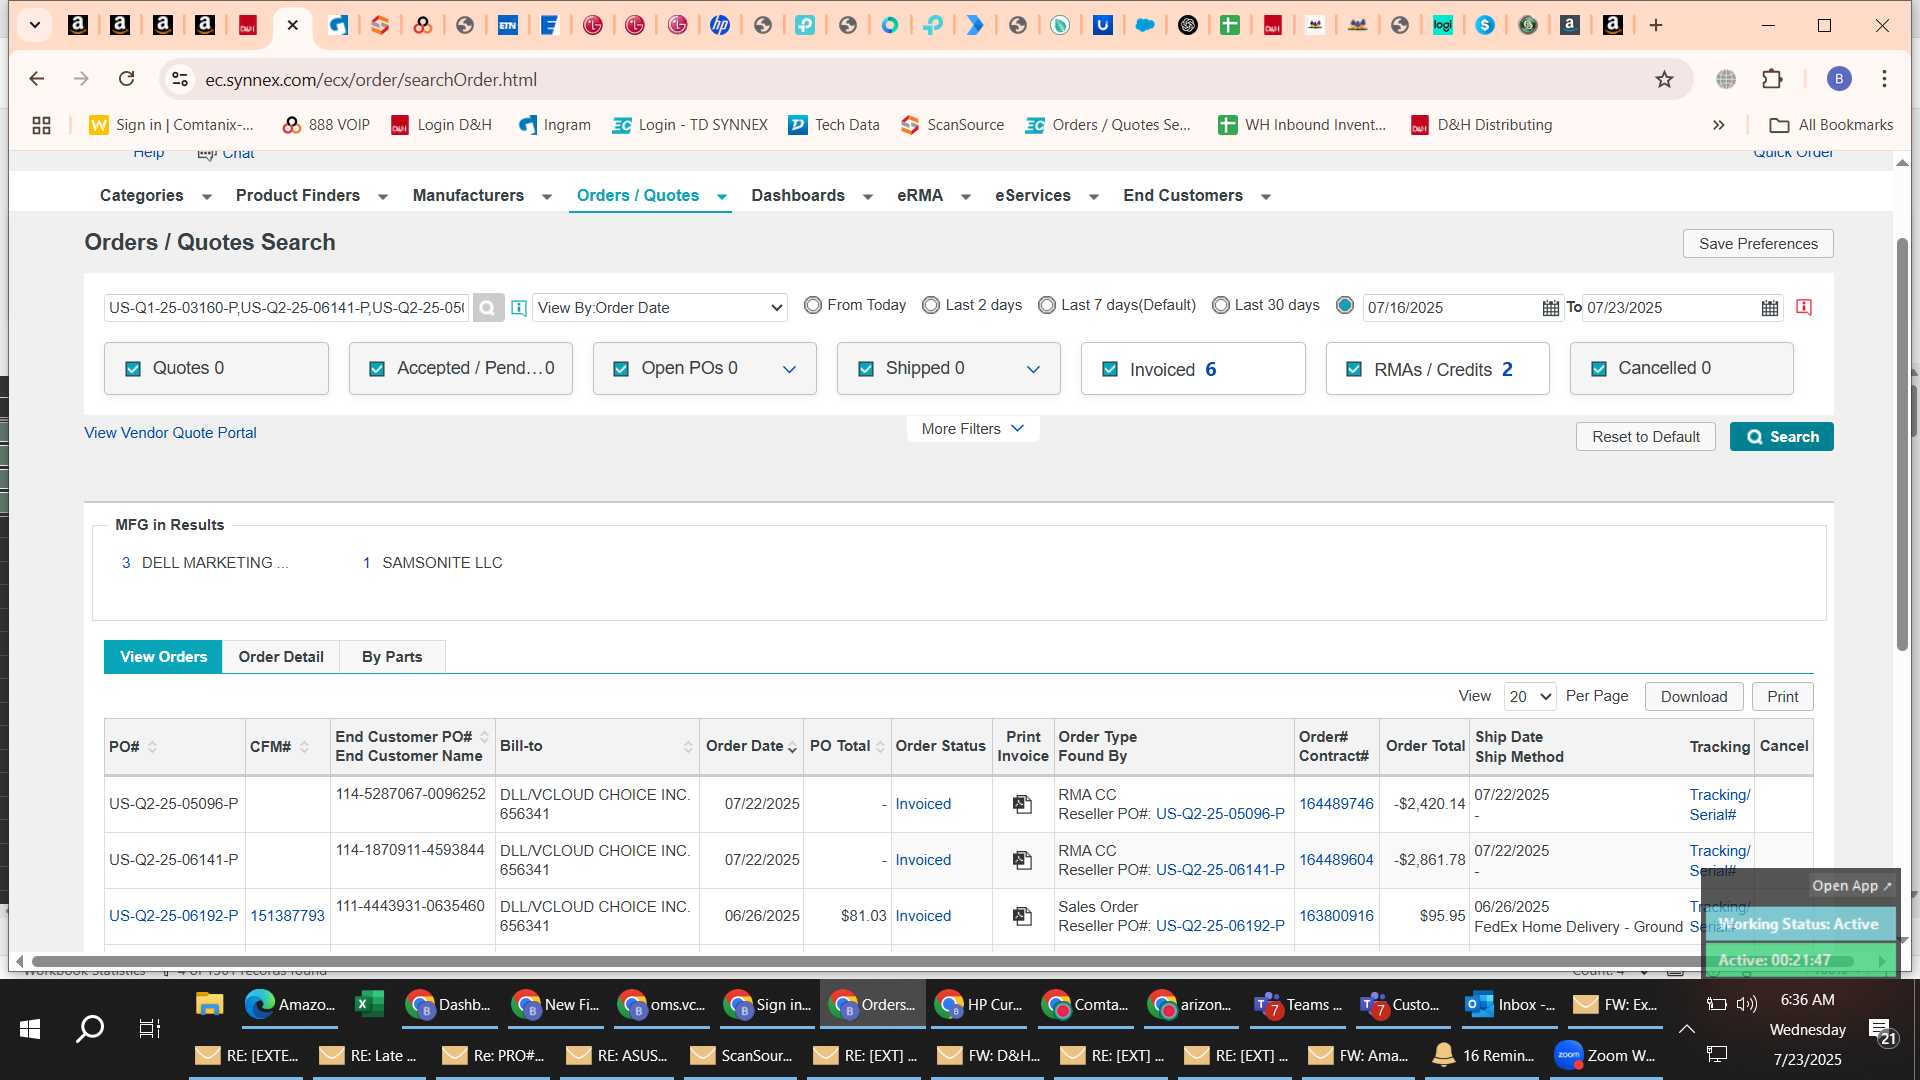Open the tab search dropdown arrow
1920x1080 pixels.
(34, 25)
